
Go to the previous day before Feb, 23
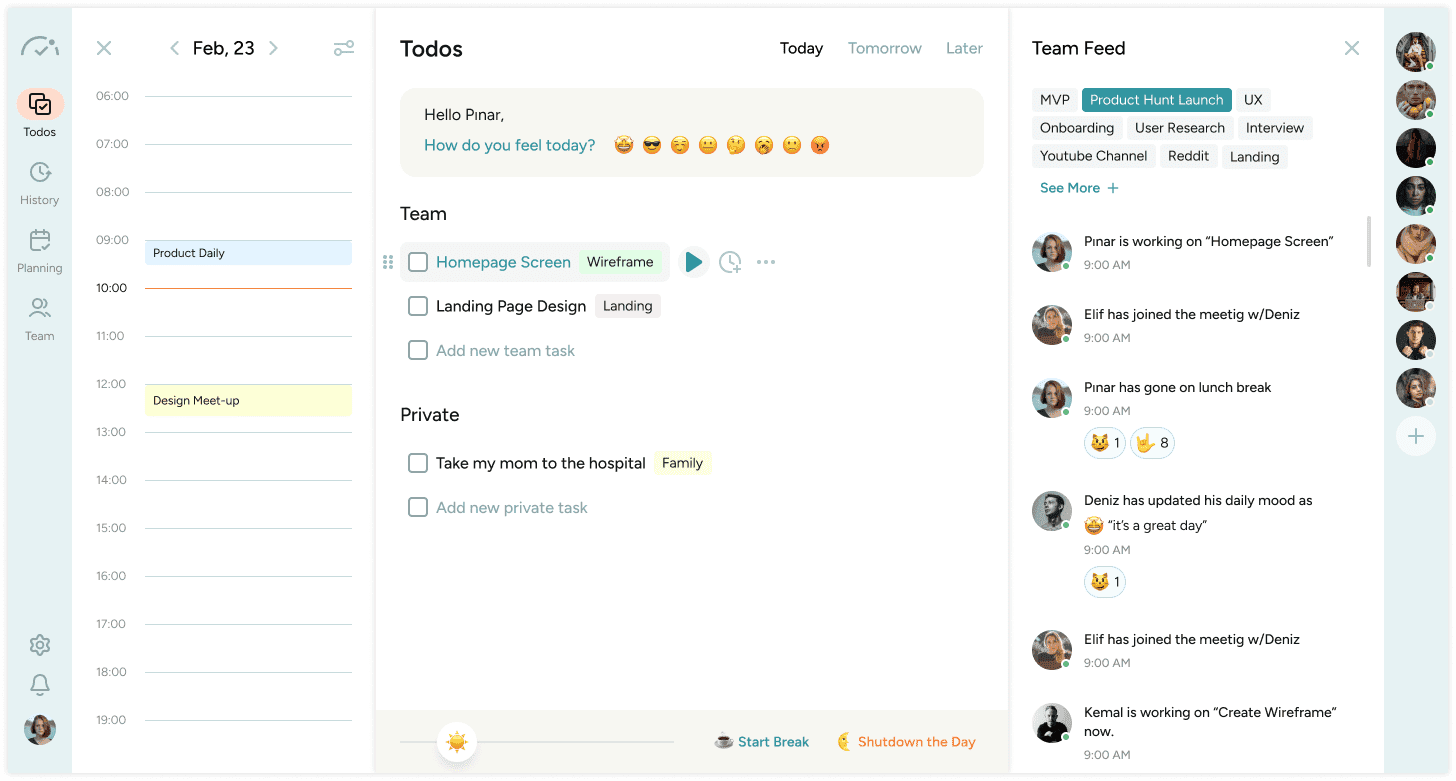pyautogui.click(x=175, y=48)
